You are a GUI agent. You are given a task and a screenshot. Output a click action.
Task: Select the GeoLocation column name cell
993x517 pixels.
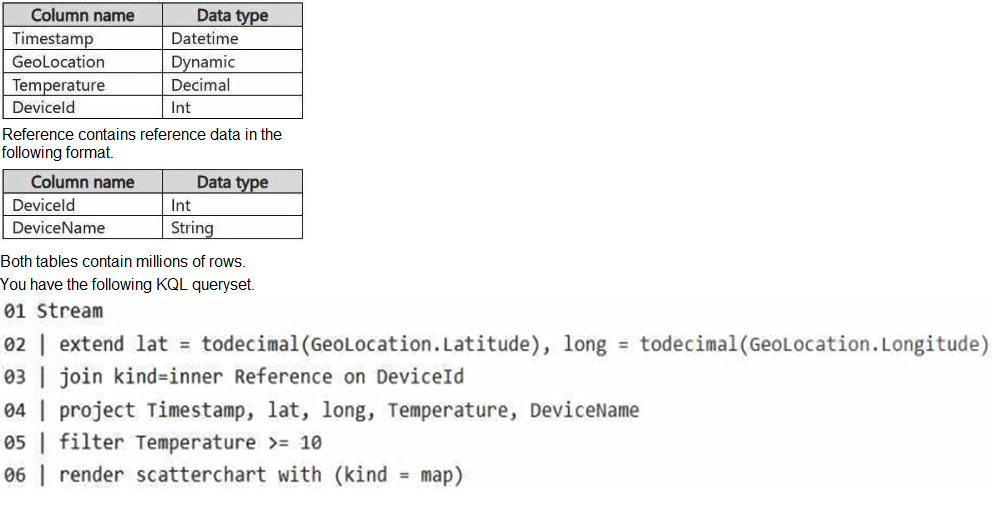(82, 61)
